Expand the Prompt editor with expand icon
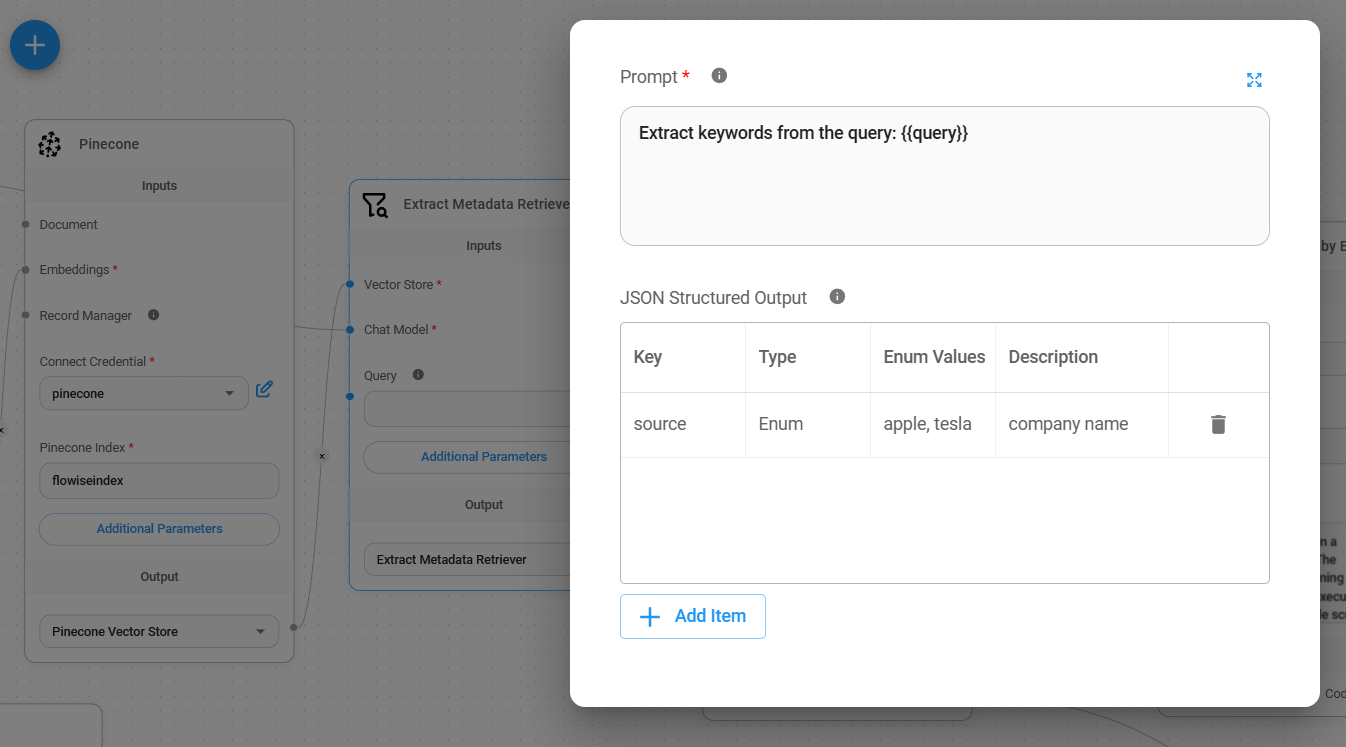 pyautogui.click(x=1254, y=80)
